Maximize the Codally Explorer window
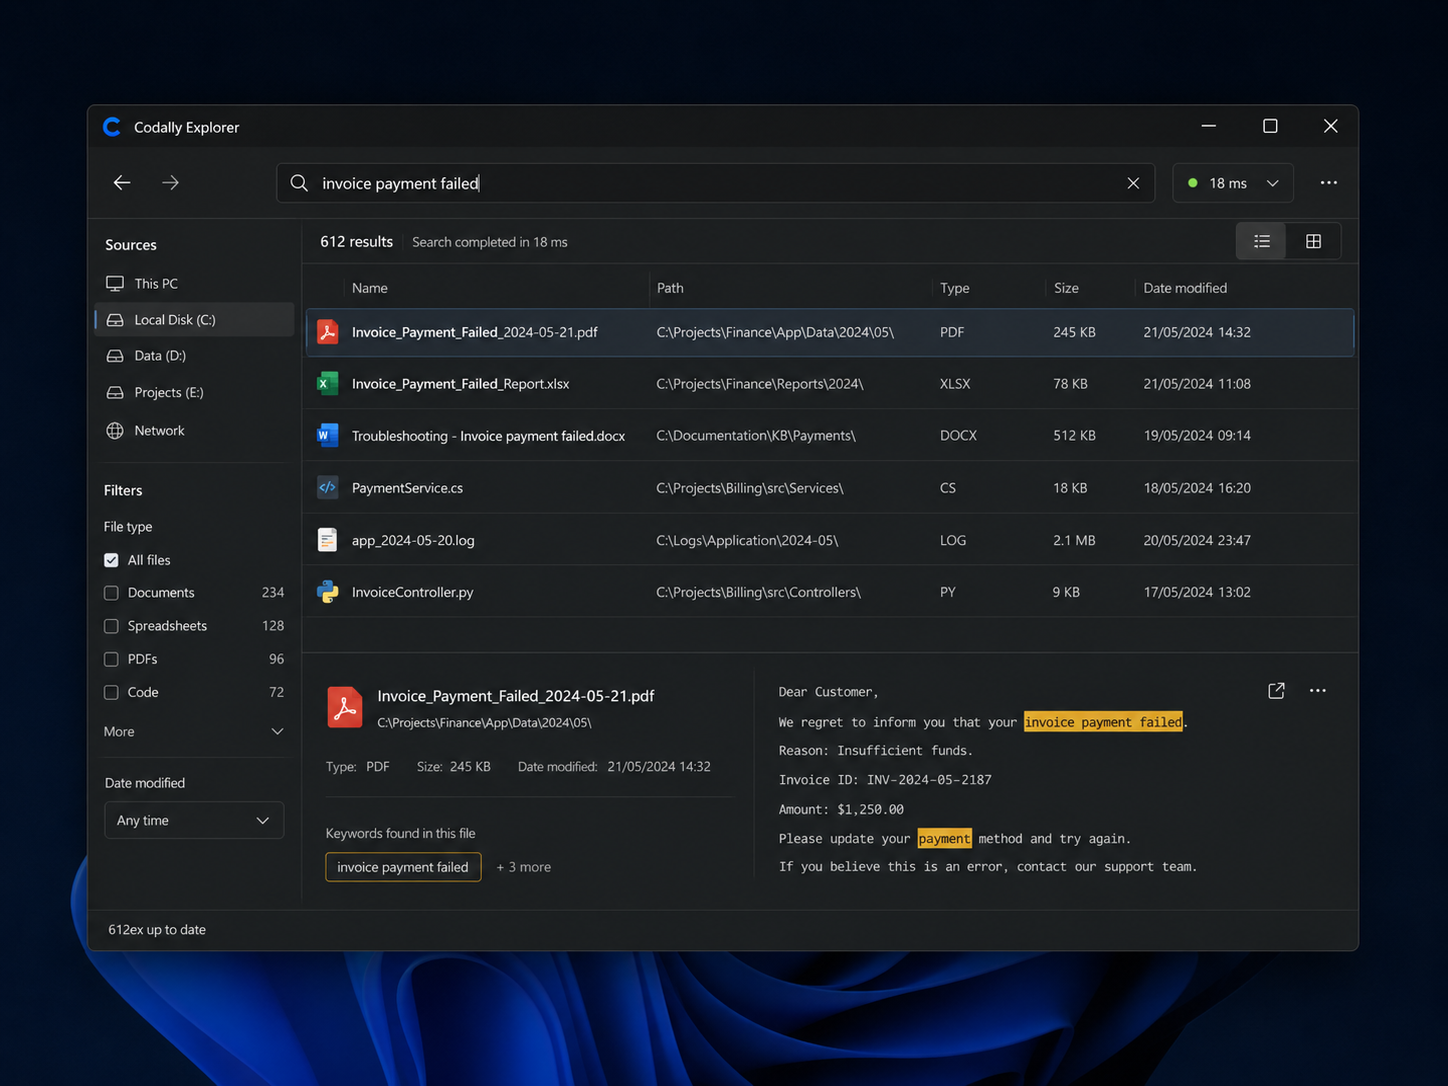The width and height of the screenshot is (1448, 1086). (1270, 126)
